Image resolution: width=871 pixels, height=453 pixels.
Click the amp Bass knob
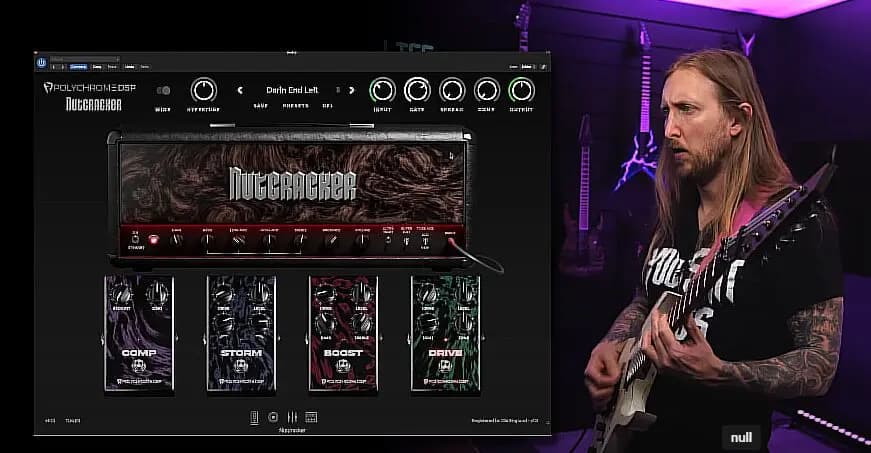click(207, 240)
